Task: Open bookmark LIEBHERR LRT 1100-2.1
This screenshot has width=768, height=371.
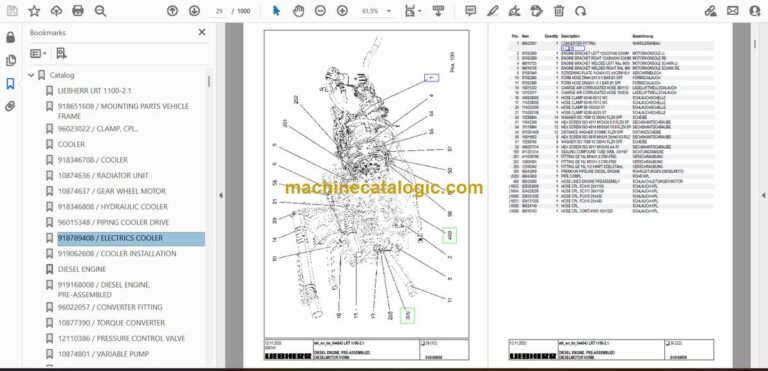Action: tap(95, 91)
